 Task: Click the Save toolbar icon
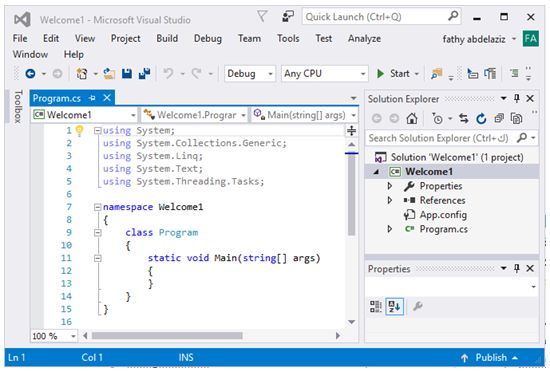pos(127,74)
